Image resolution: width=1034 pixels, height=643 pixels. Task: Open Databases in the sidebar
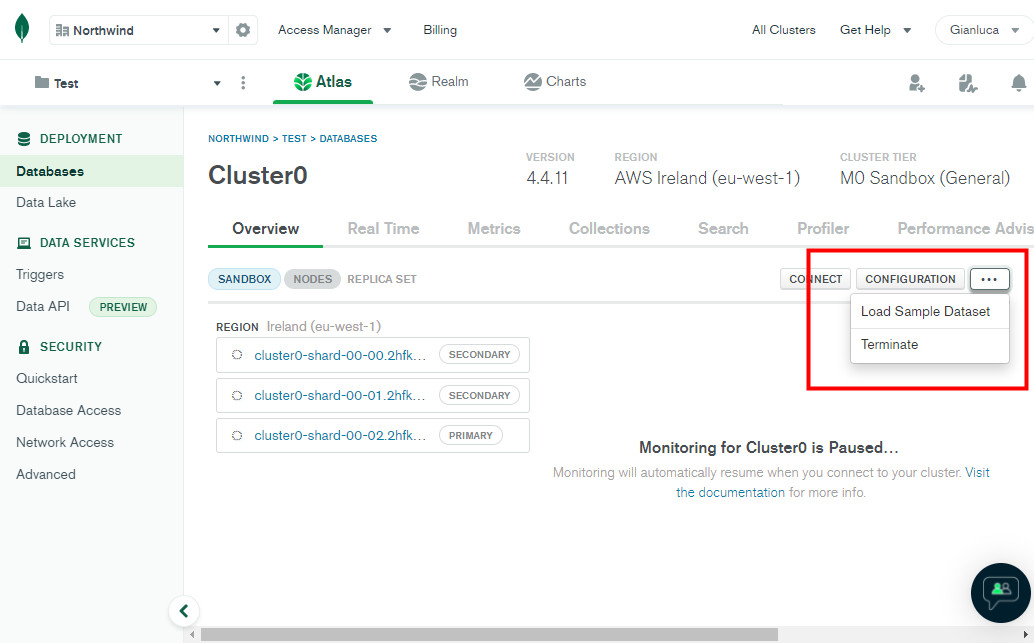(x=92, y=171)
